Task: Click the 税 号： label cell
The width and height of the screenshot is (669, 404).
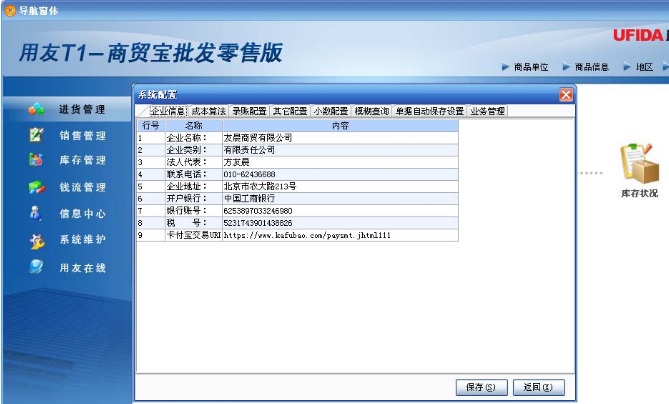Action: 194,223
